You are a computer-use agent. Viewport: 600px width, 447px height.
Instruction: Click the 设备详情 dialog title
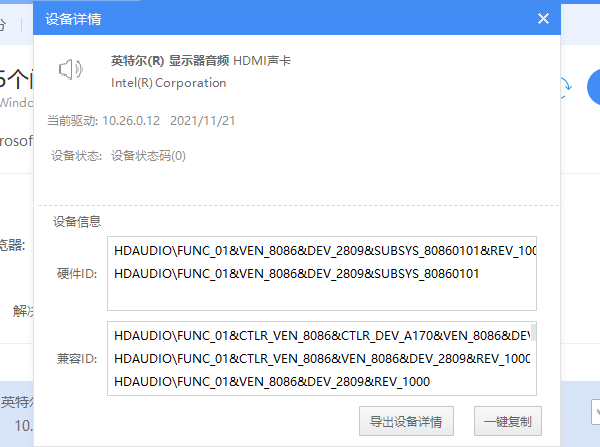[73, 19]
